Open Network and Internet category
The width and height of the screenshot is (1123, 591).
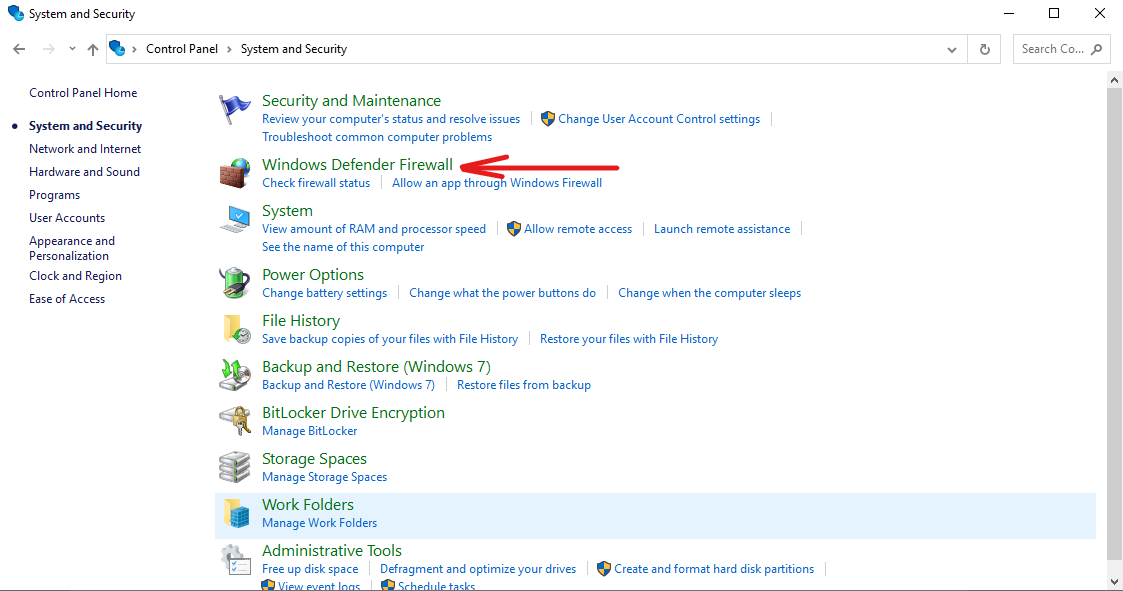click(x=85, y=148)
